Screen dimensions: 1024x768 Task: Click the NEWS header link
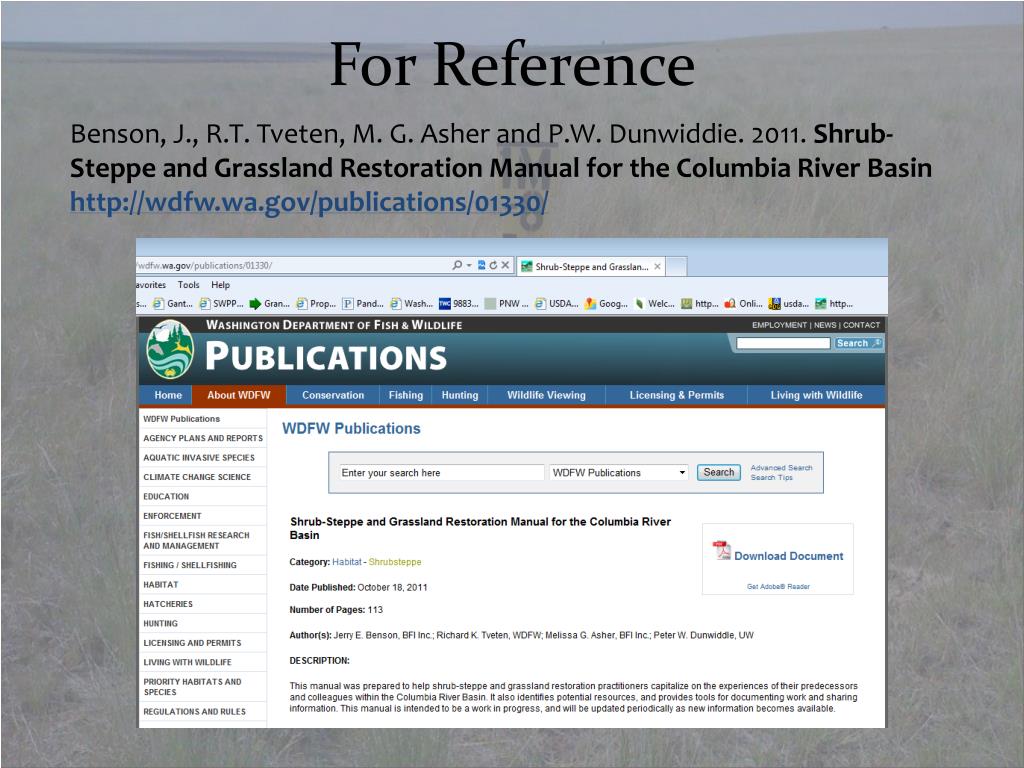pyautogui.click(x=825, y=325)
